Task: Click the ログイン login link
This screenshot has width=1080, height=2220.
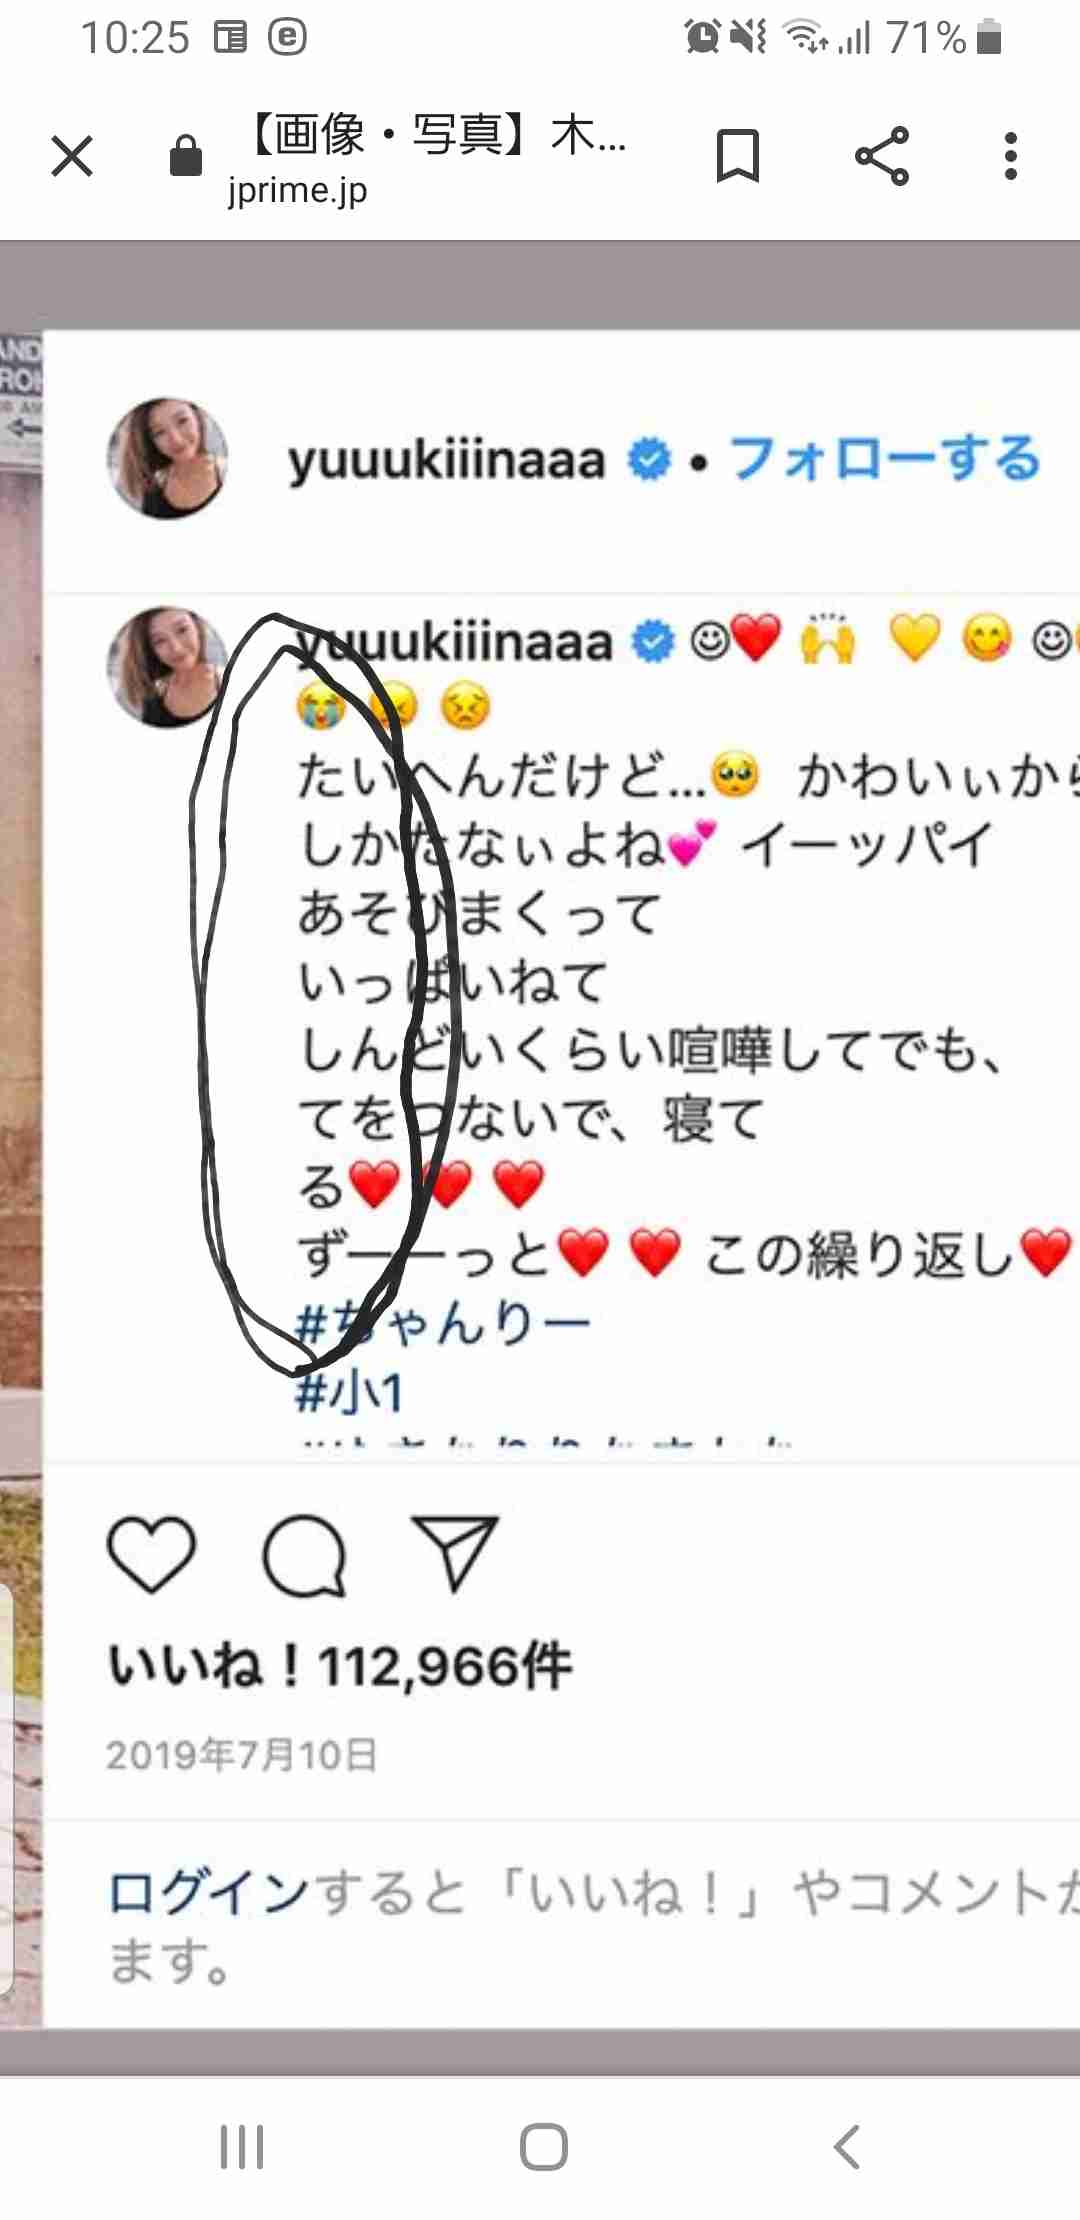Action: 208,1892
